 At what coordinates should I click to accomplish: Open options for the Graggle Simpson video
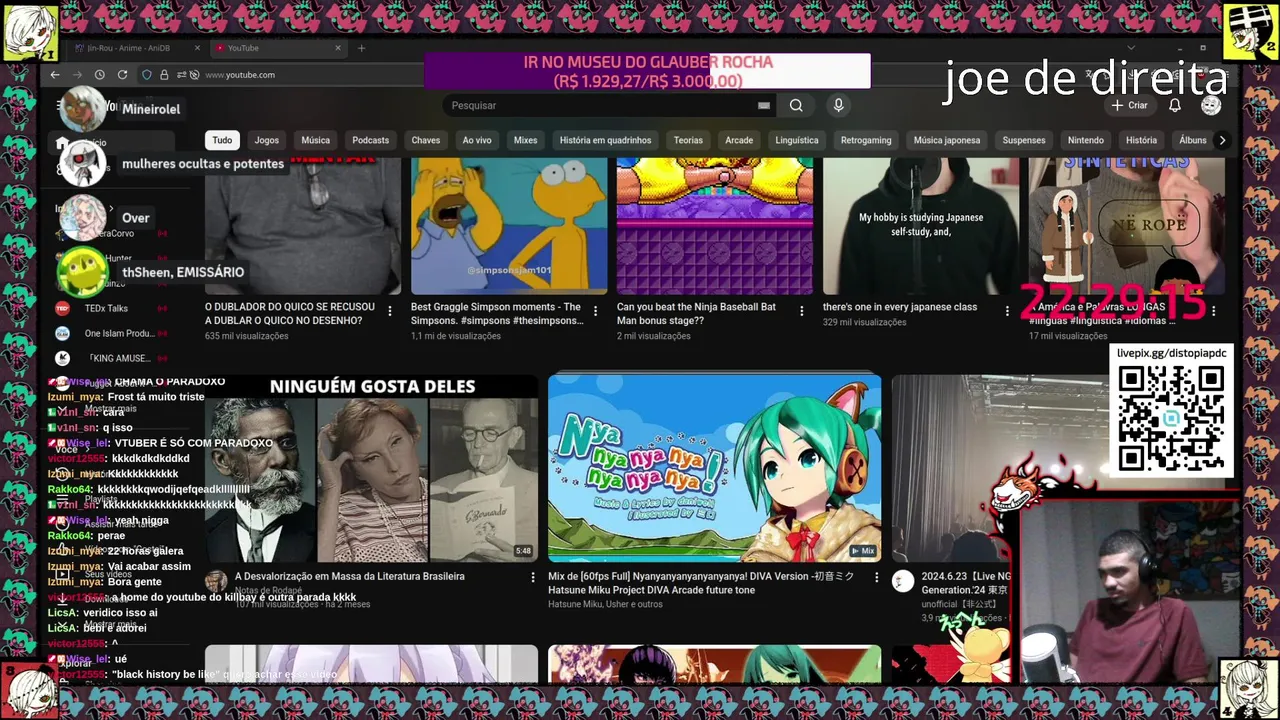pos(595,311)
